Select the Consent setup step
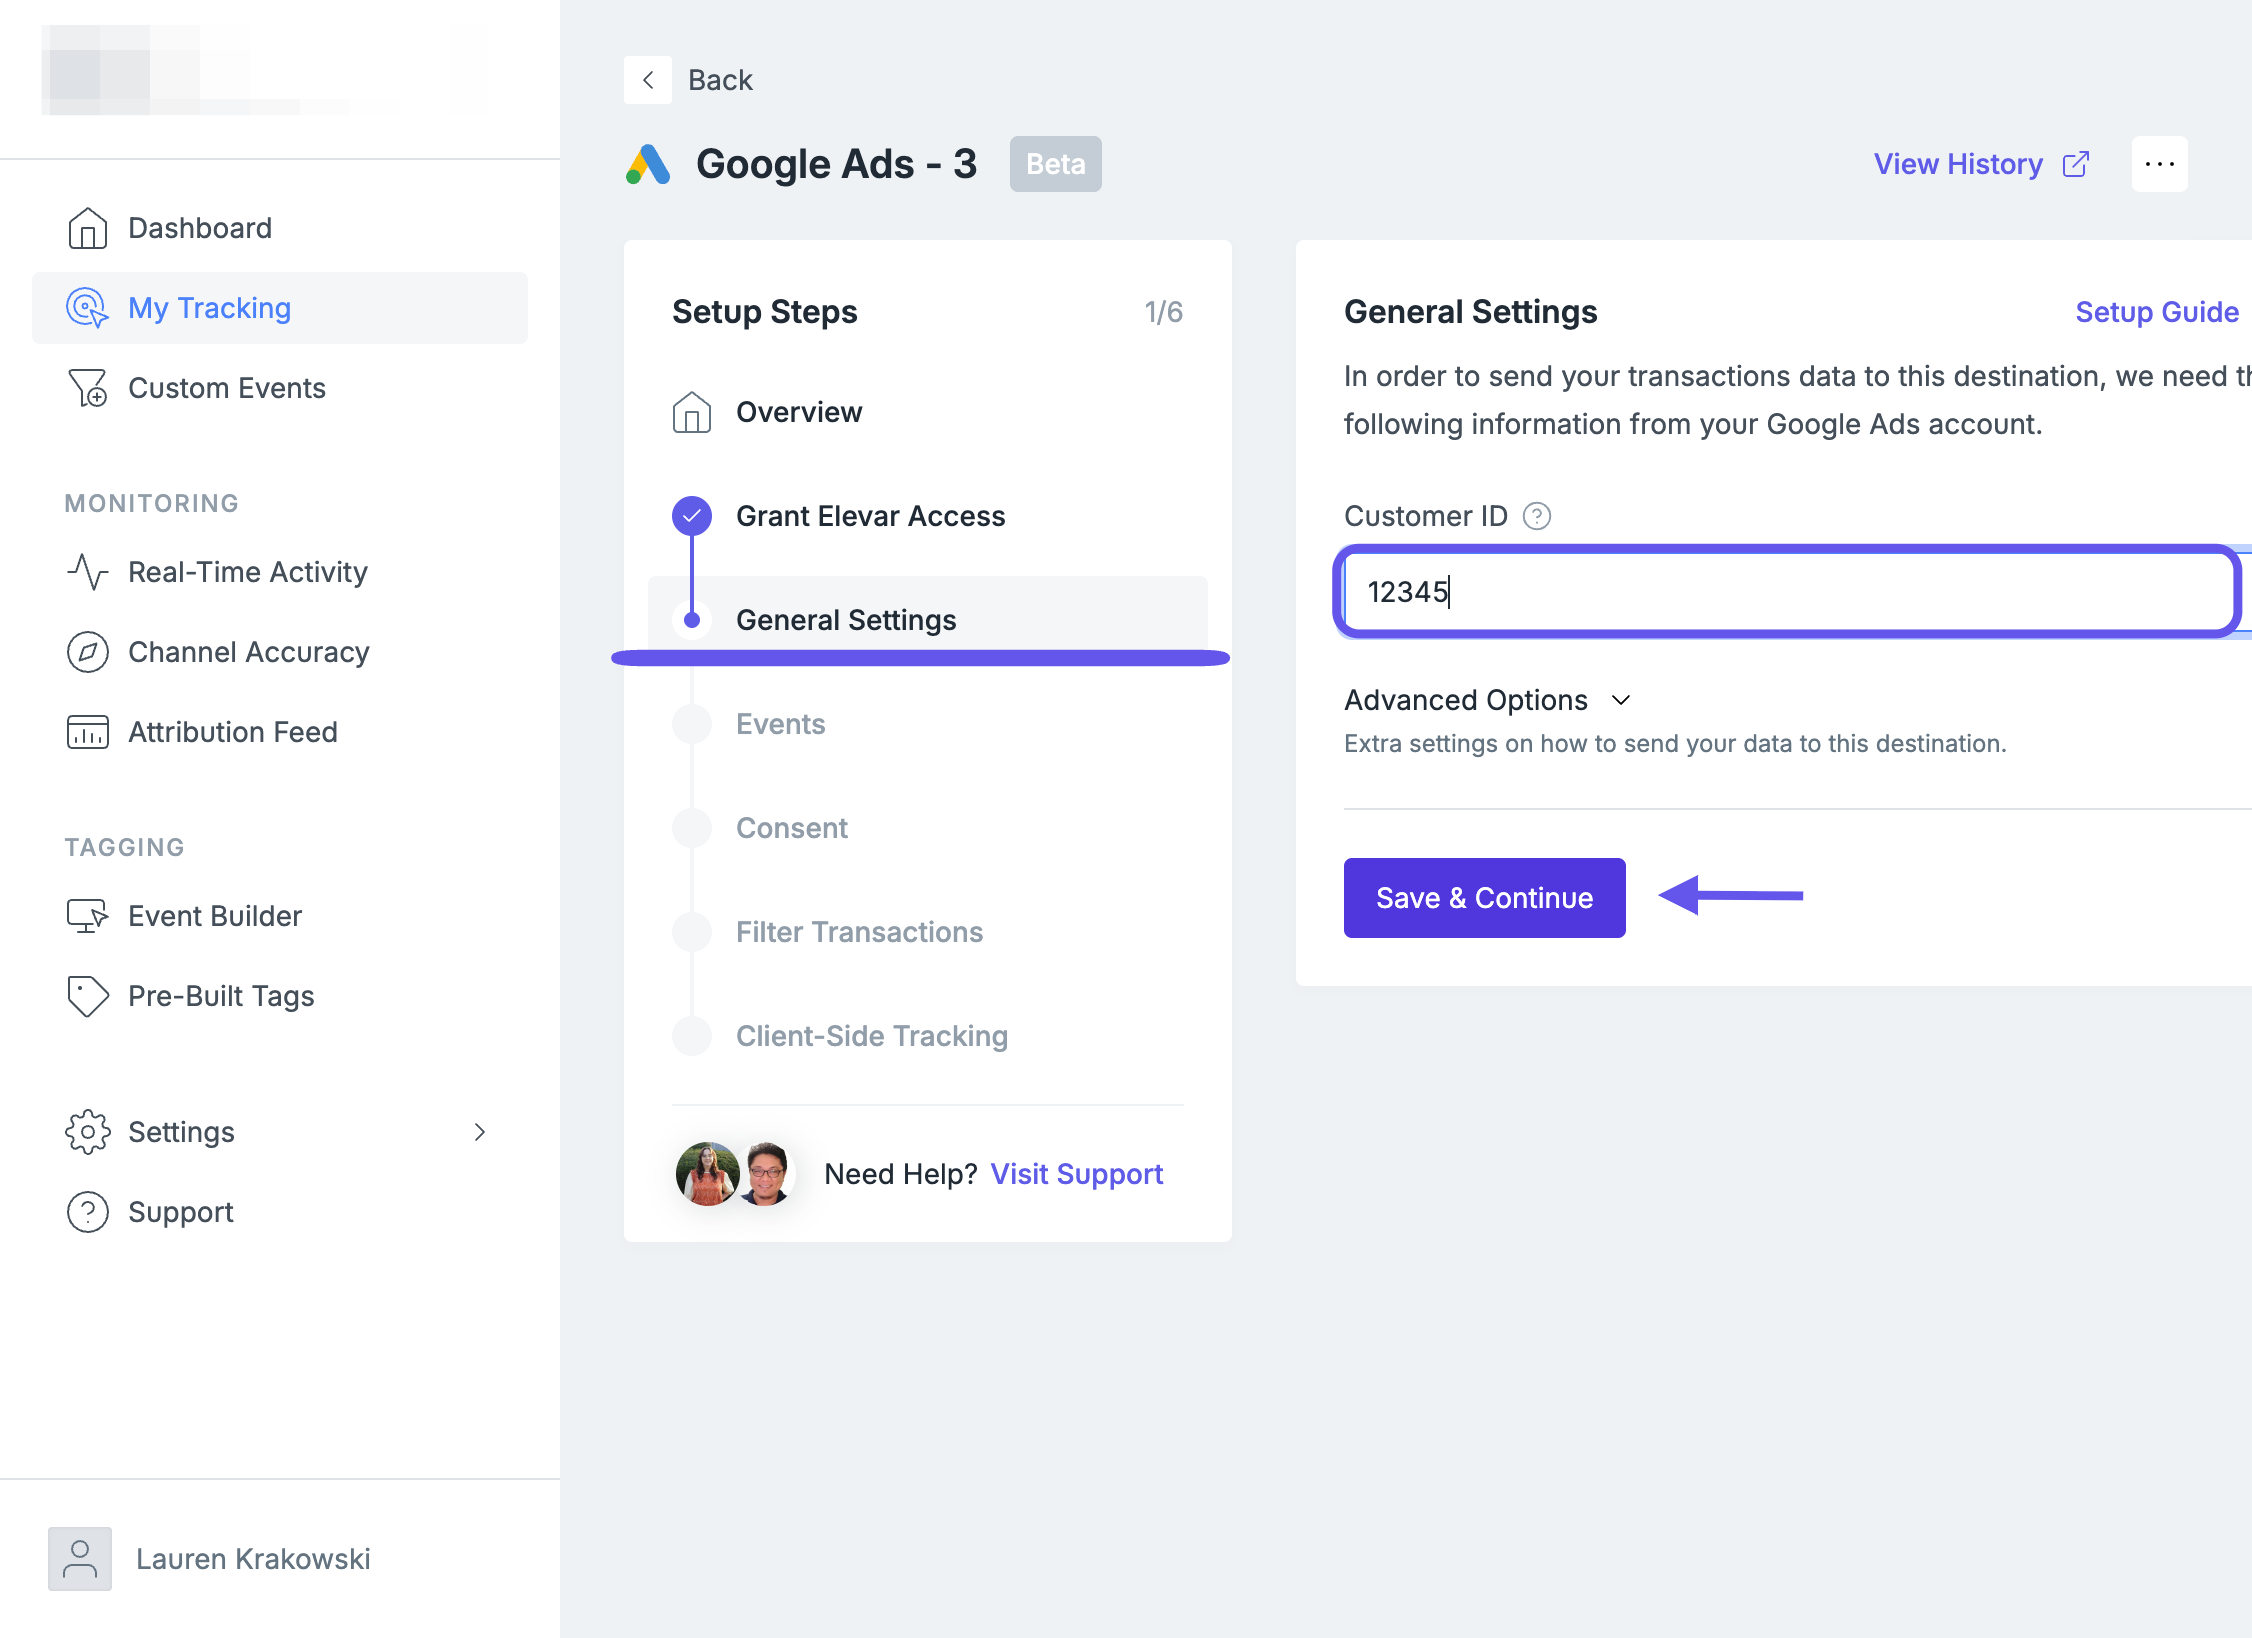 click(928, 828)
